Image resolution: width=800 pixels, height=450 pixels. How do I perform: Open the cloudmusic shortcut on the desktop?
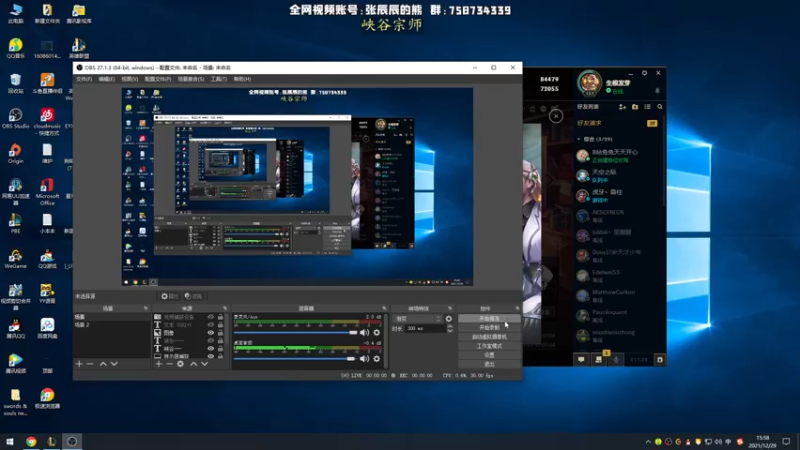click(x=47, y=122)
